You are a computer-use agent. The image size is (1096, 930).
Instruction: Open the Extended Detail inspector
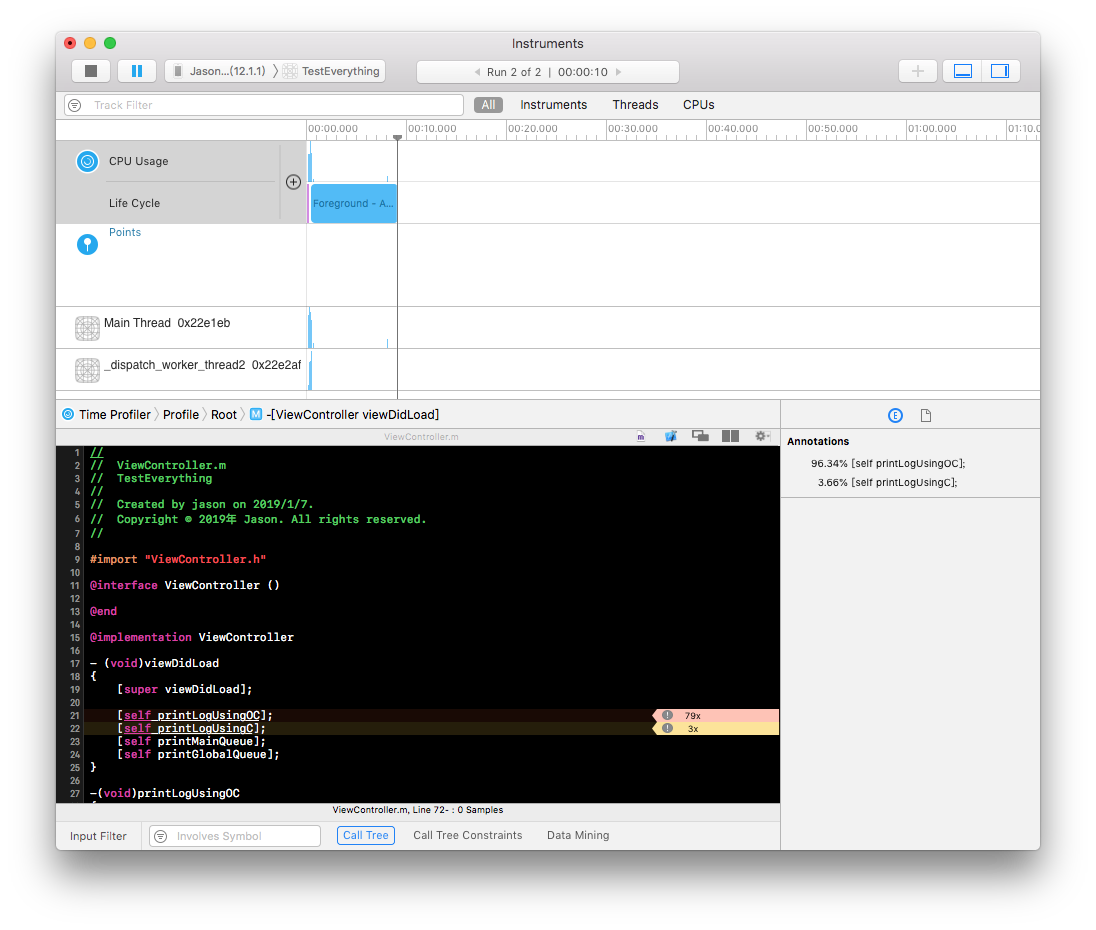(x=895, y=415)
